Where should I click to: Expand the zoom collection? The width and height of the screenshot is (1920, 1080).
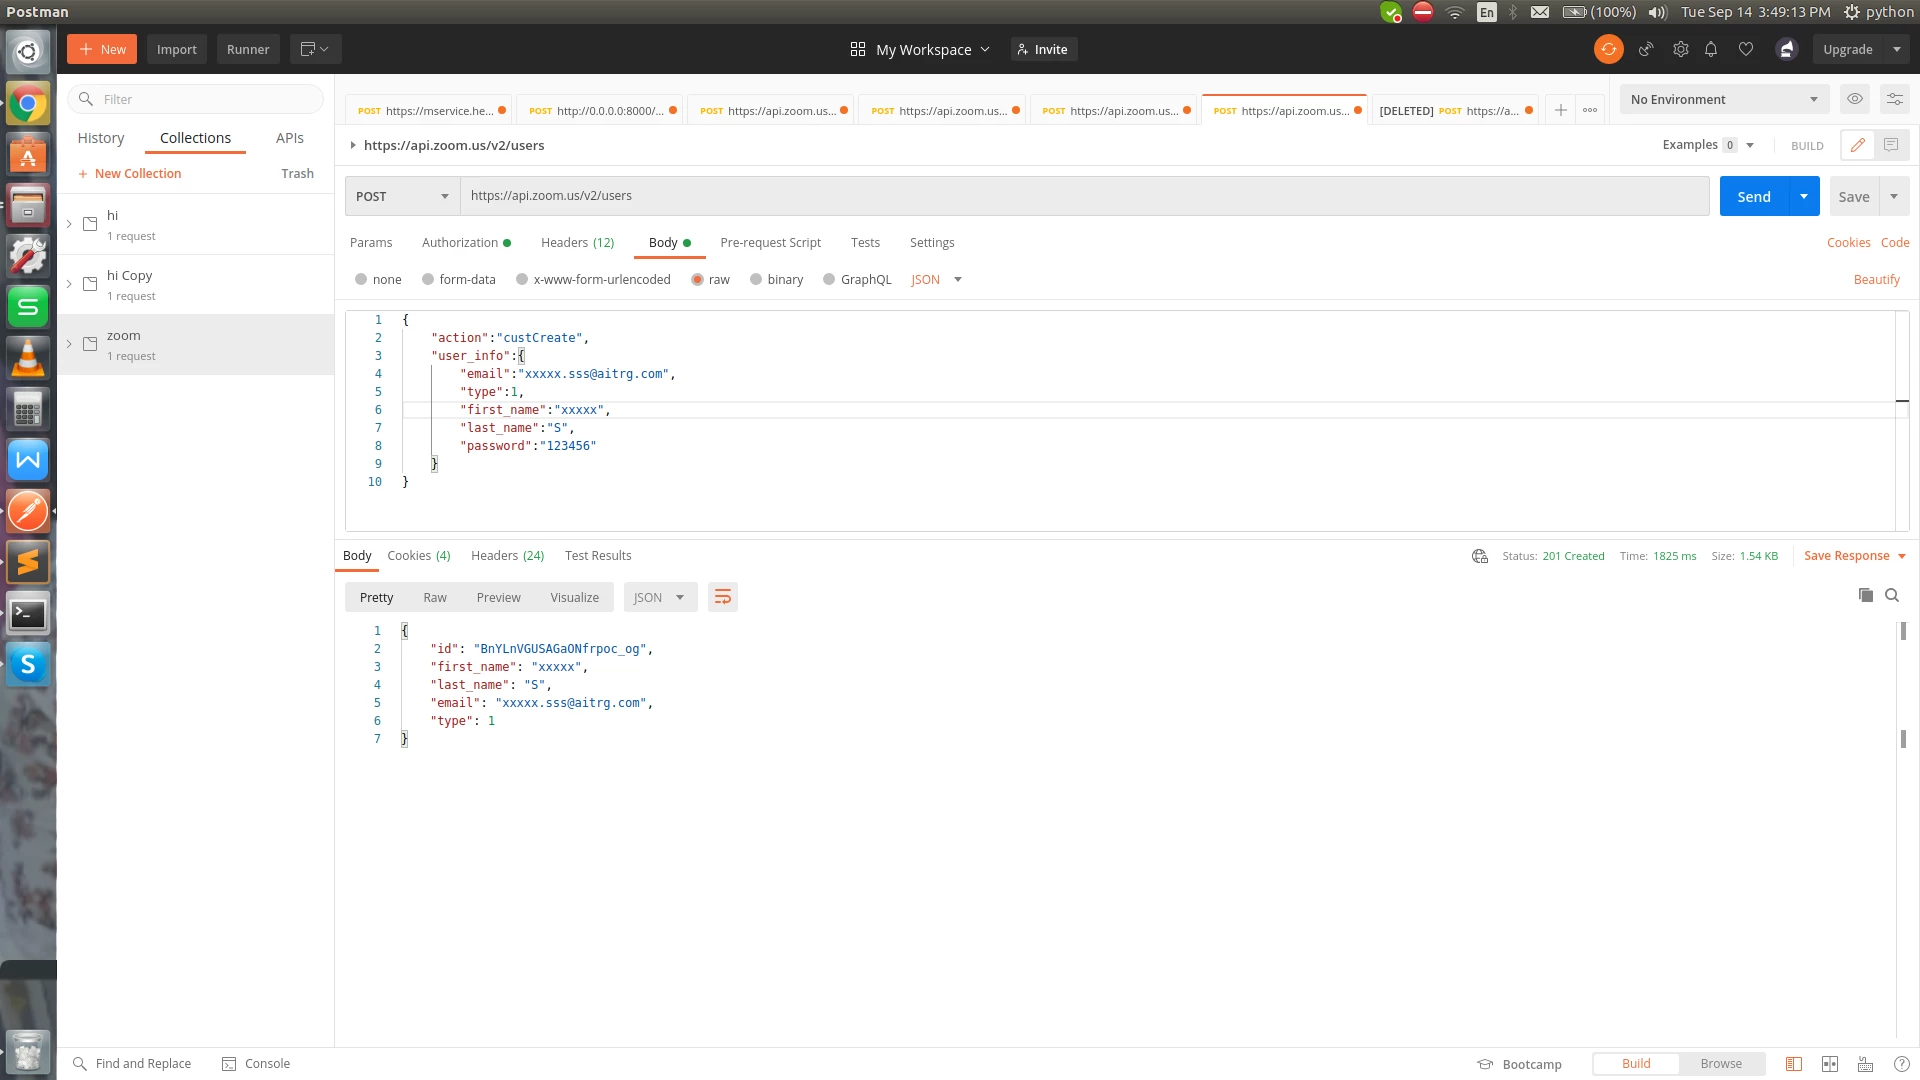(69, 344)
